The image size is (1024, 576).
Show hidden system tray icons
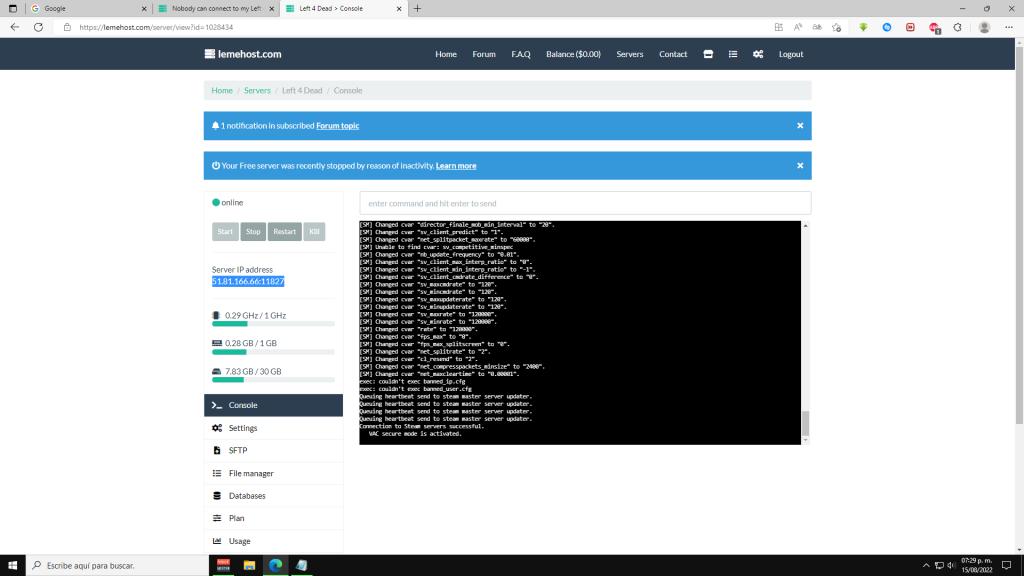point(925,566)
